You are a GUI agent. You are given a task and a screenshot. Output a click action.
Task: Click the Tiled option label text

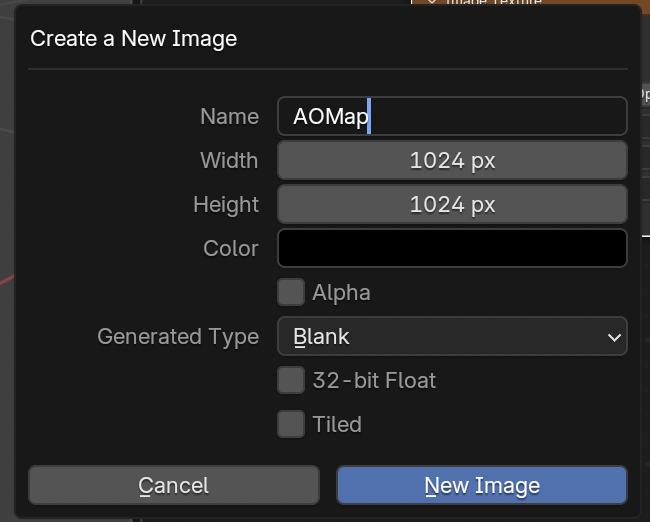pyautogui.click(x=337, y=424)
